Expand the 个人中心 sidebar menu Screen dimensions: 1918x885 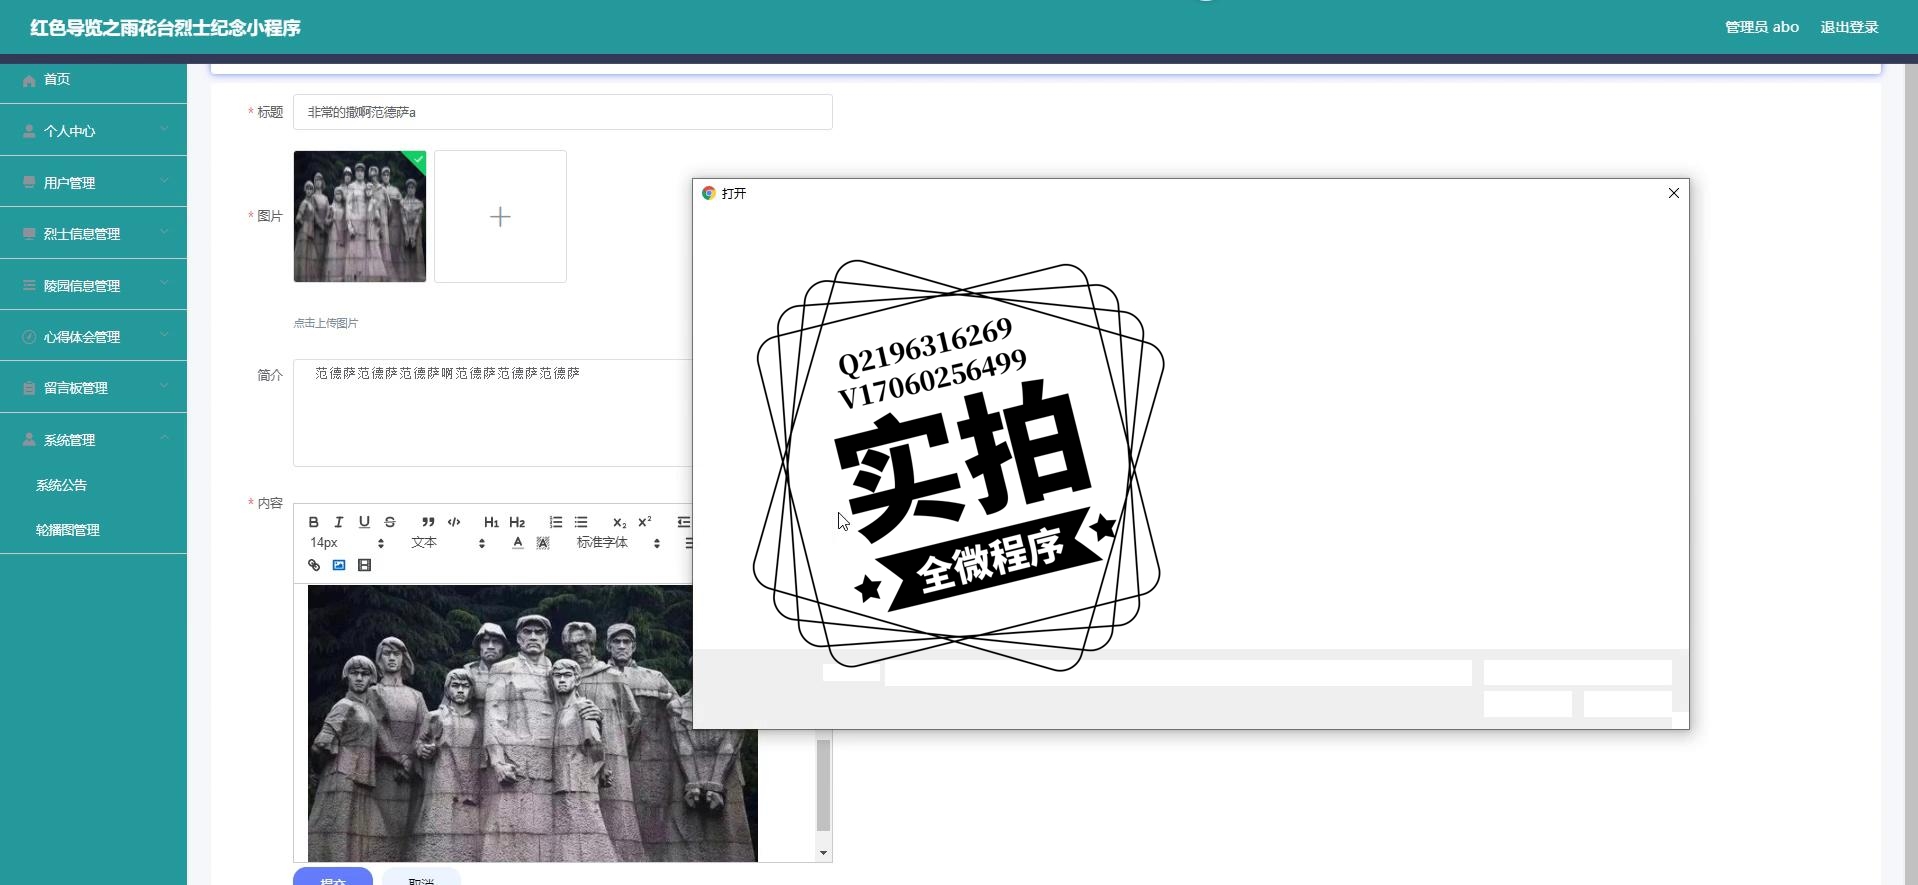point(93,131)
